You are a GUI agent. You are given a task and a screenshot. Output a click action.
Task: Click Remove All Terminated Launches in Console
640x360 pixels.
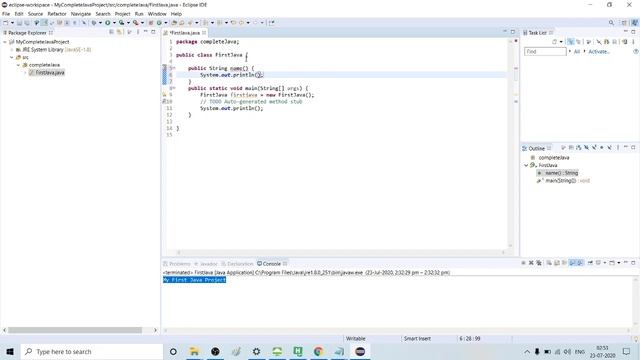(x=539, y=263)
